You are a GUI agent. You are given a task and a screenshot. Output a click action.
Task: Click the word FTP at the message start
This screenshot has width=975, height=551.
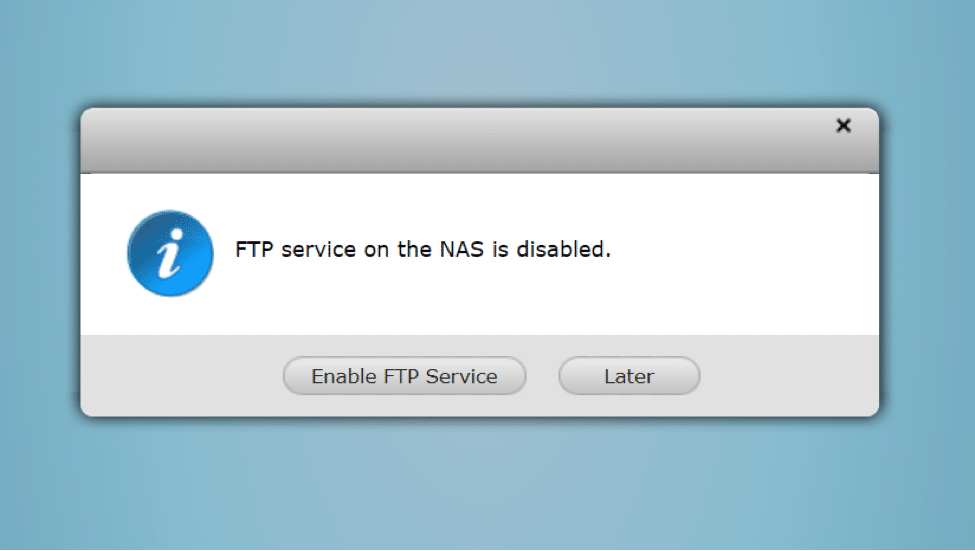(254, 249)
